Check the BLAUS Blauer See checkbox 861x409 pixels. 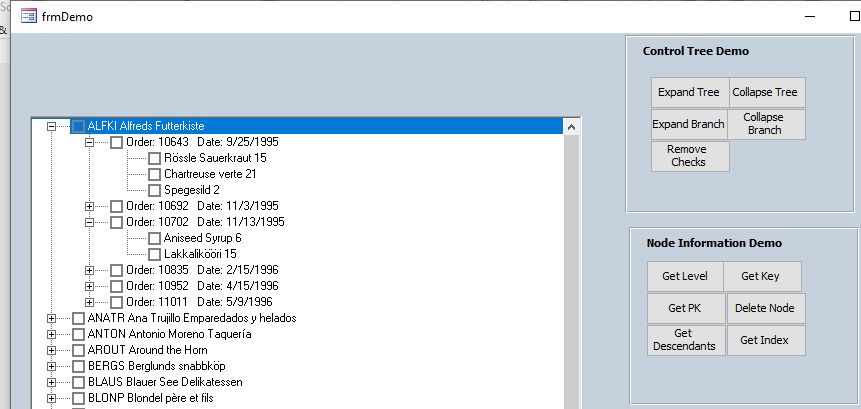click(79, 382)
